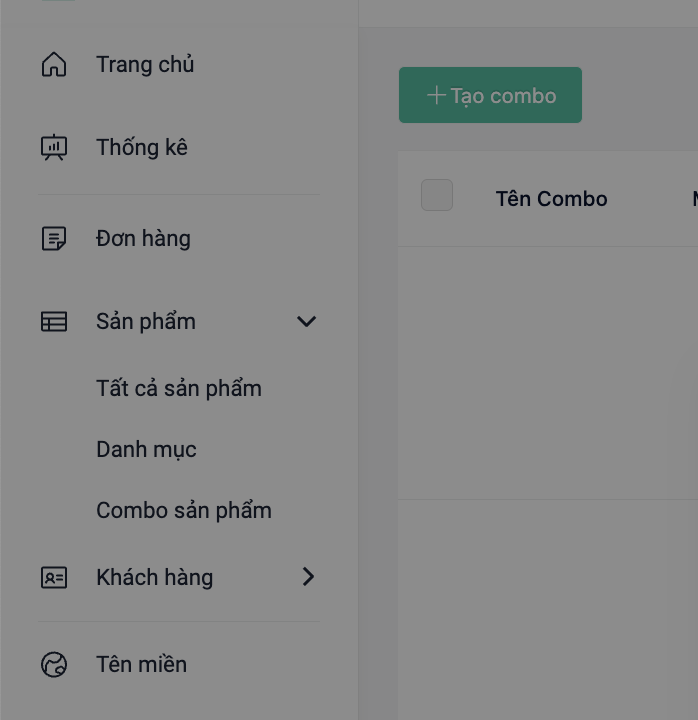The width and height of the screenshot is (698, 720).
Task: Click the home icon beside Trang chủ
Action: point(54,65)
